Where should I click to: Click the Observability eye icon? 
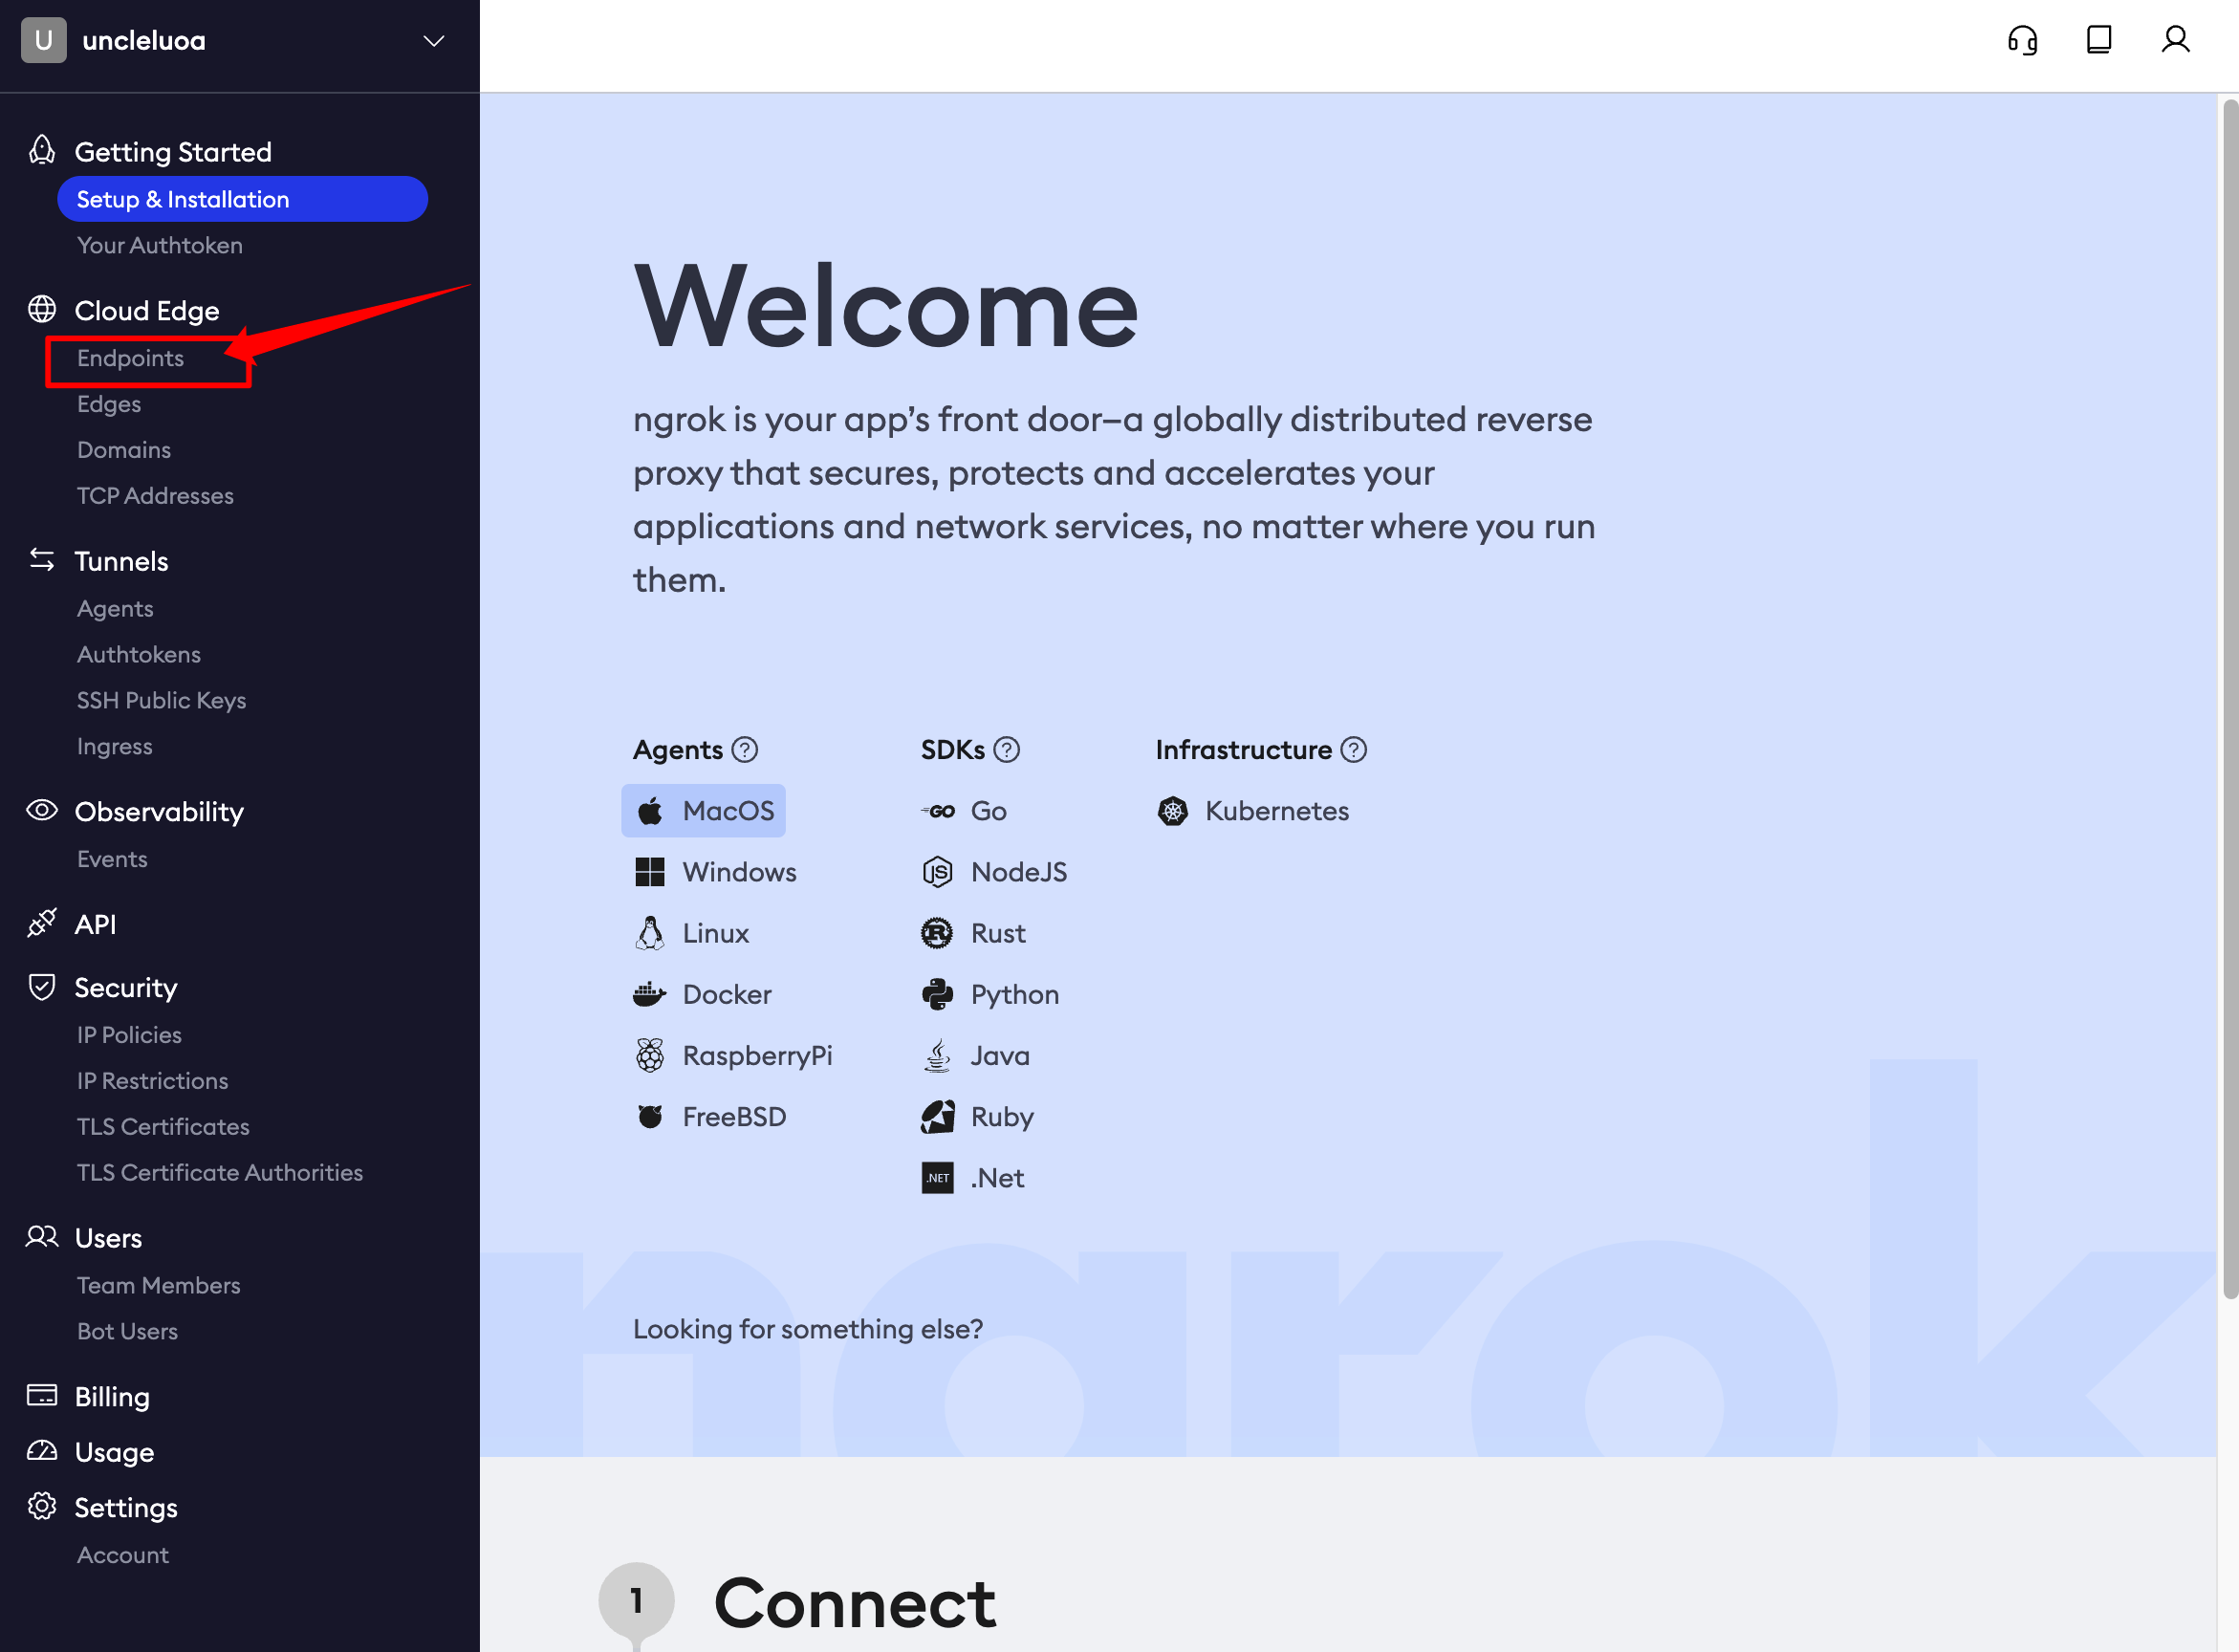click(42, 810)
